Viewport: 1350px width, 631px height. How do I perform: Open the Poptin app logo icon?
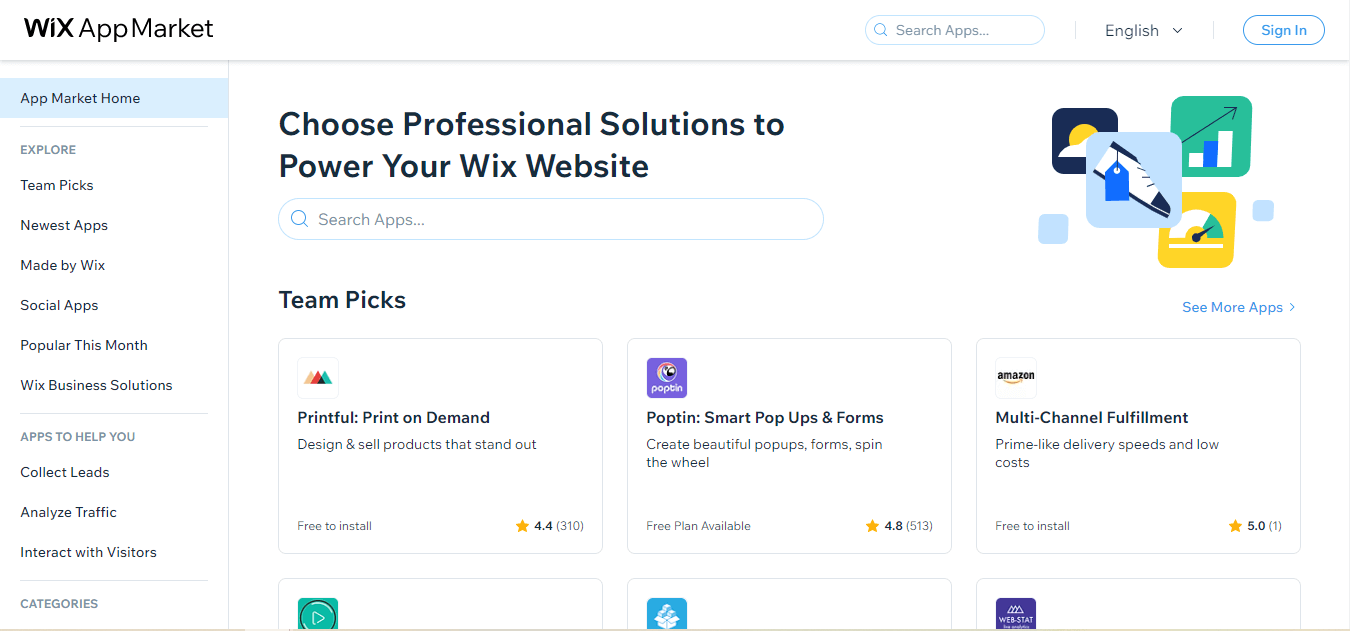coord(667,378)
